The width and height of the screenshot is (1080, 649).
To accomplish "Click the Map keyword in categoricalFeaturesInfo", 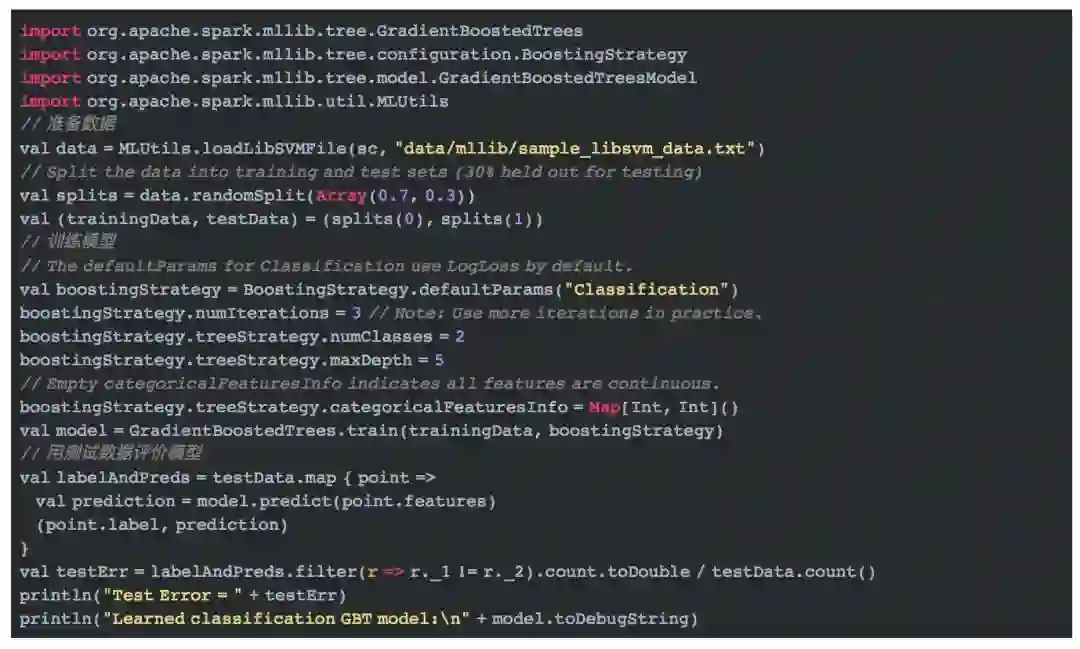I will pyautogui.click(x=604, y=407).
